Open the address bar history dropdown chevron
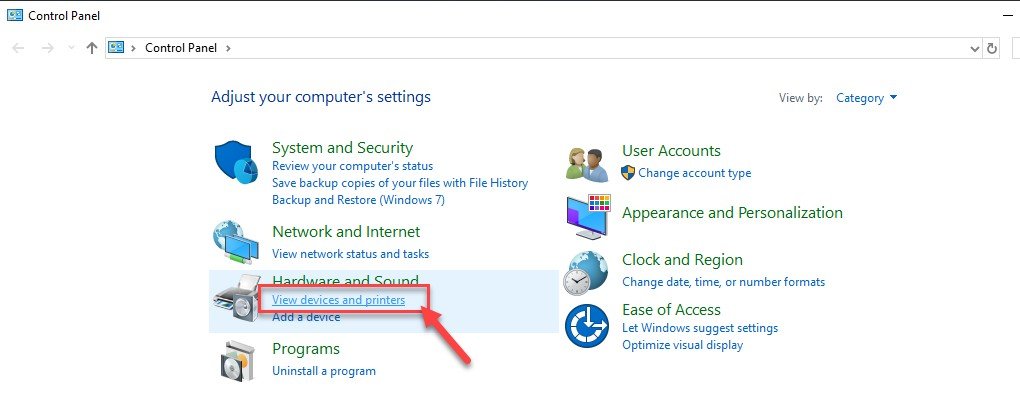Viewport: 1020px width, 407px height. coord(974,48)
